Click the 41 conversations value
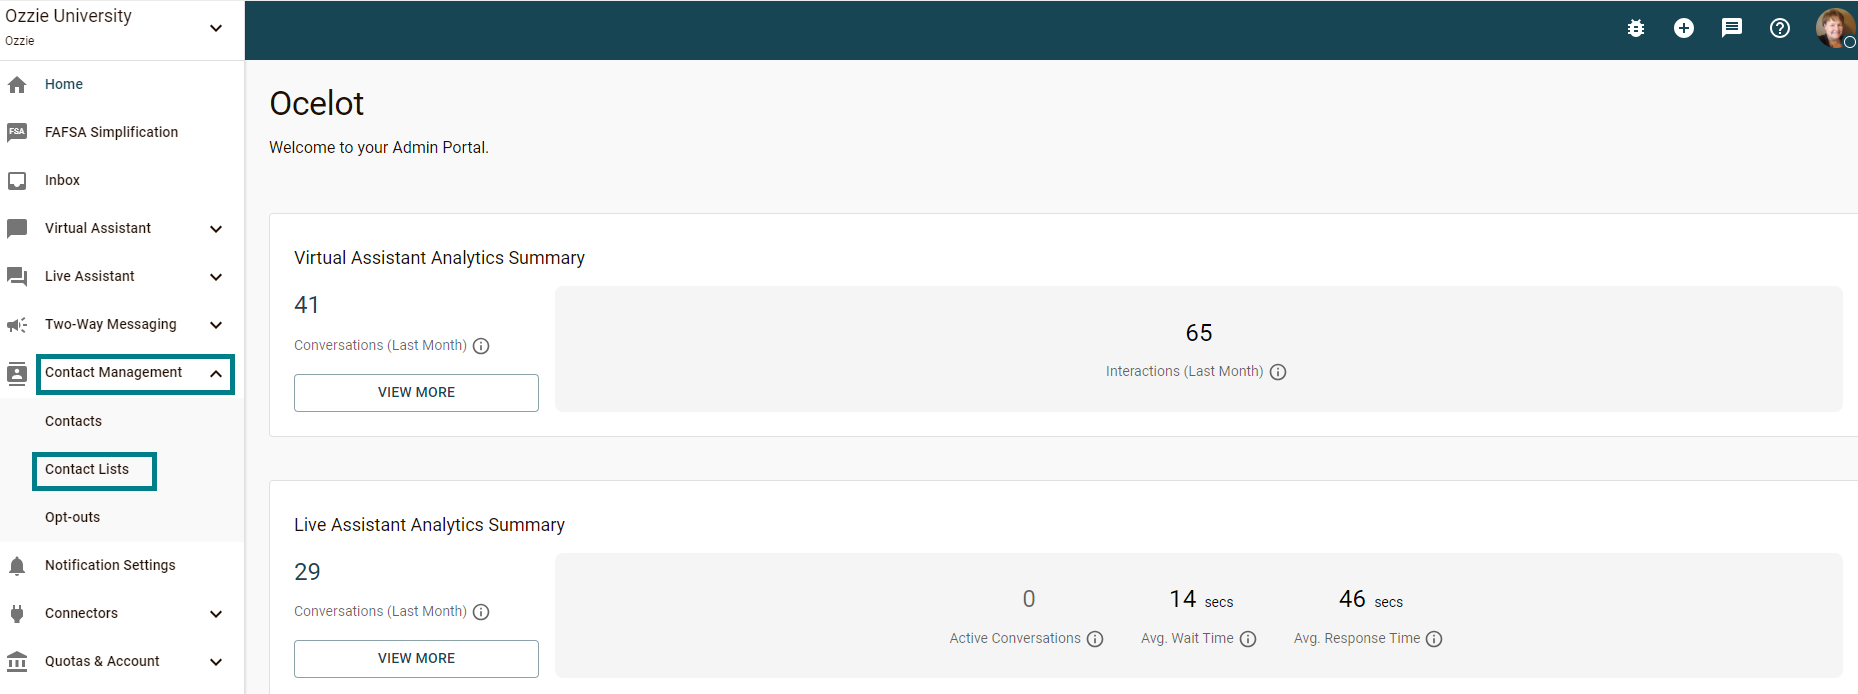 tap(307, 305)
